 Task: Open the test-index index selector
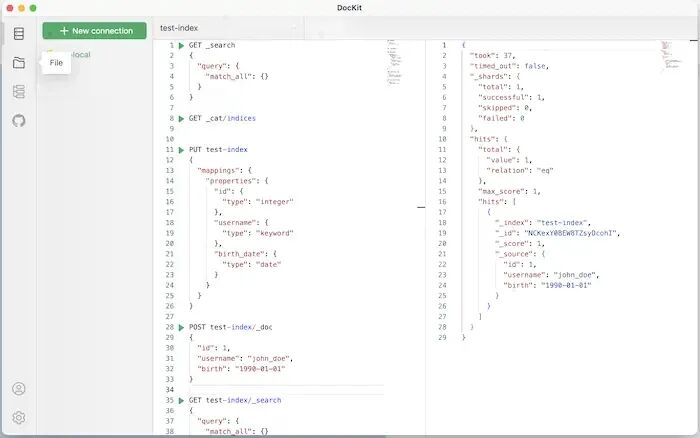pyautogui.click(x=228, y=28)
